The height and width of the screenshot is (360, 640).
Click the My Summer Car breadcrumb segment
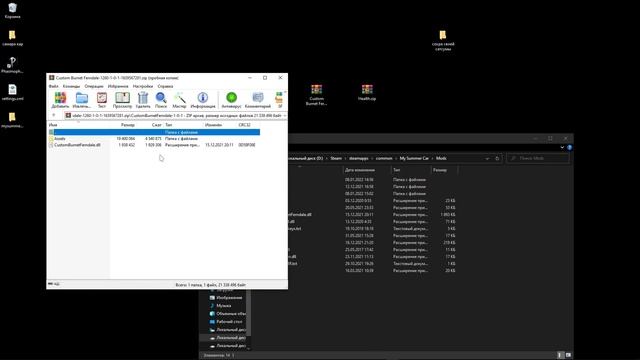pos(414,158)
